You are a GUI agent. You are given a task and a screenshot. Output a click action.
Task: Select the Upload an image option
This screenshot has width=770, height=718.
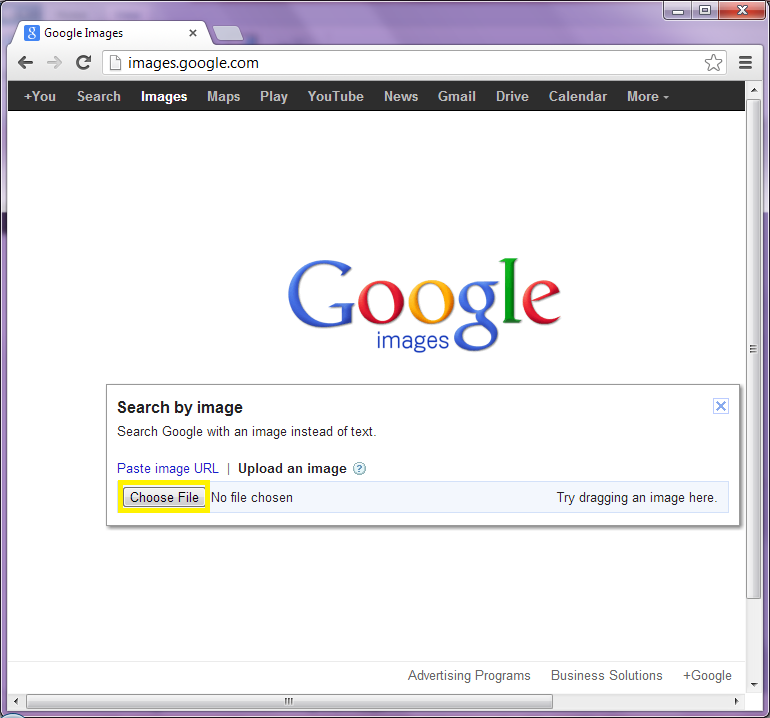[x=292, y=469]
